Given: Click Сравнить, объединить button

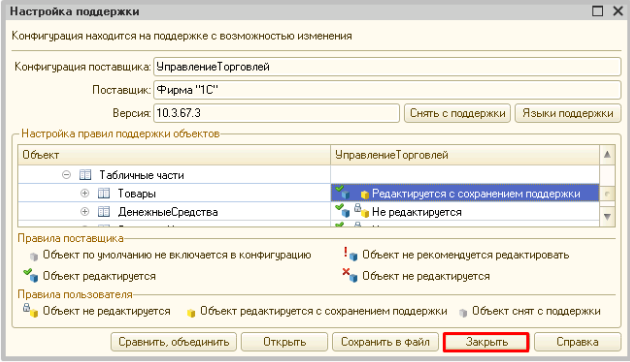Looking at the screenshot, I should pos(174,342).
